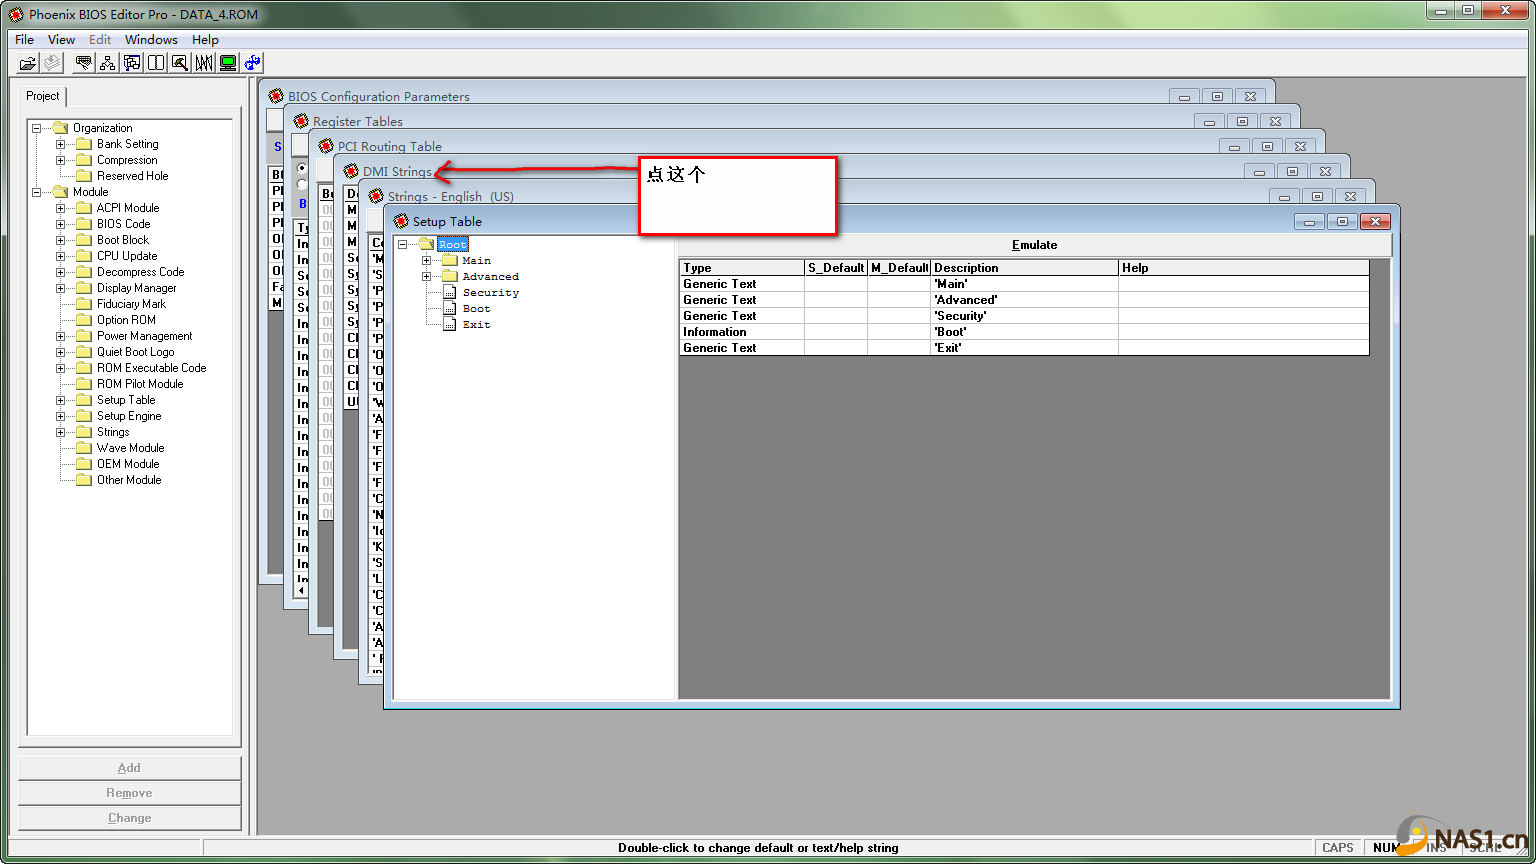The height and width of the screenshot is (864, 1536).
Task: Open the Help menu
Action: click(x=205, y=40)
